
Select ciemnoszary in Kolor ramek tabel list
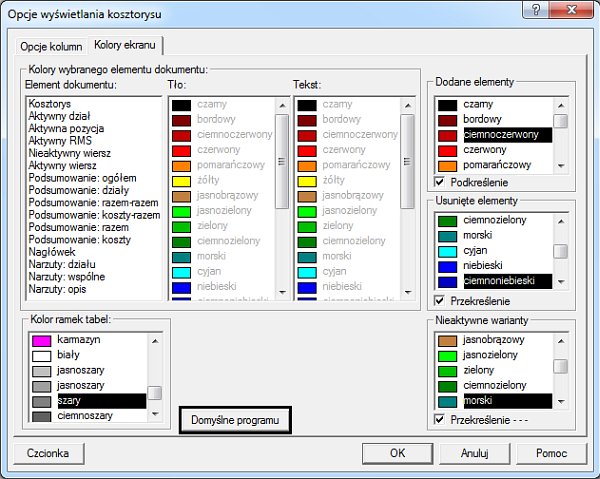coord(86,415)
